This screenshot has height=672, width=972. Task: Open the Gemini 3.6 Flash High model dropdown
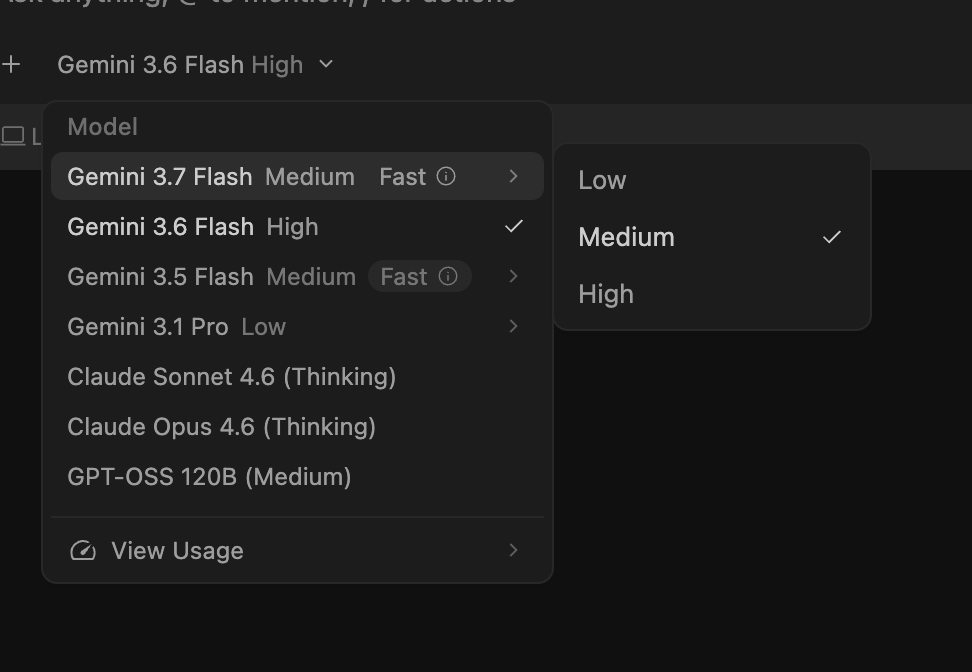pos(196,64)
